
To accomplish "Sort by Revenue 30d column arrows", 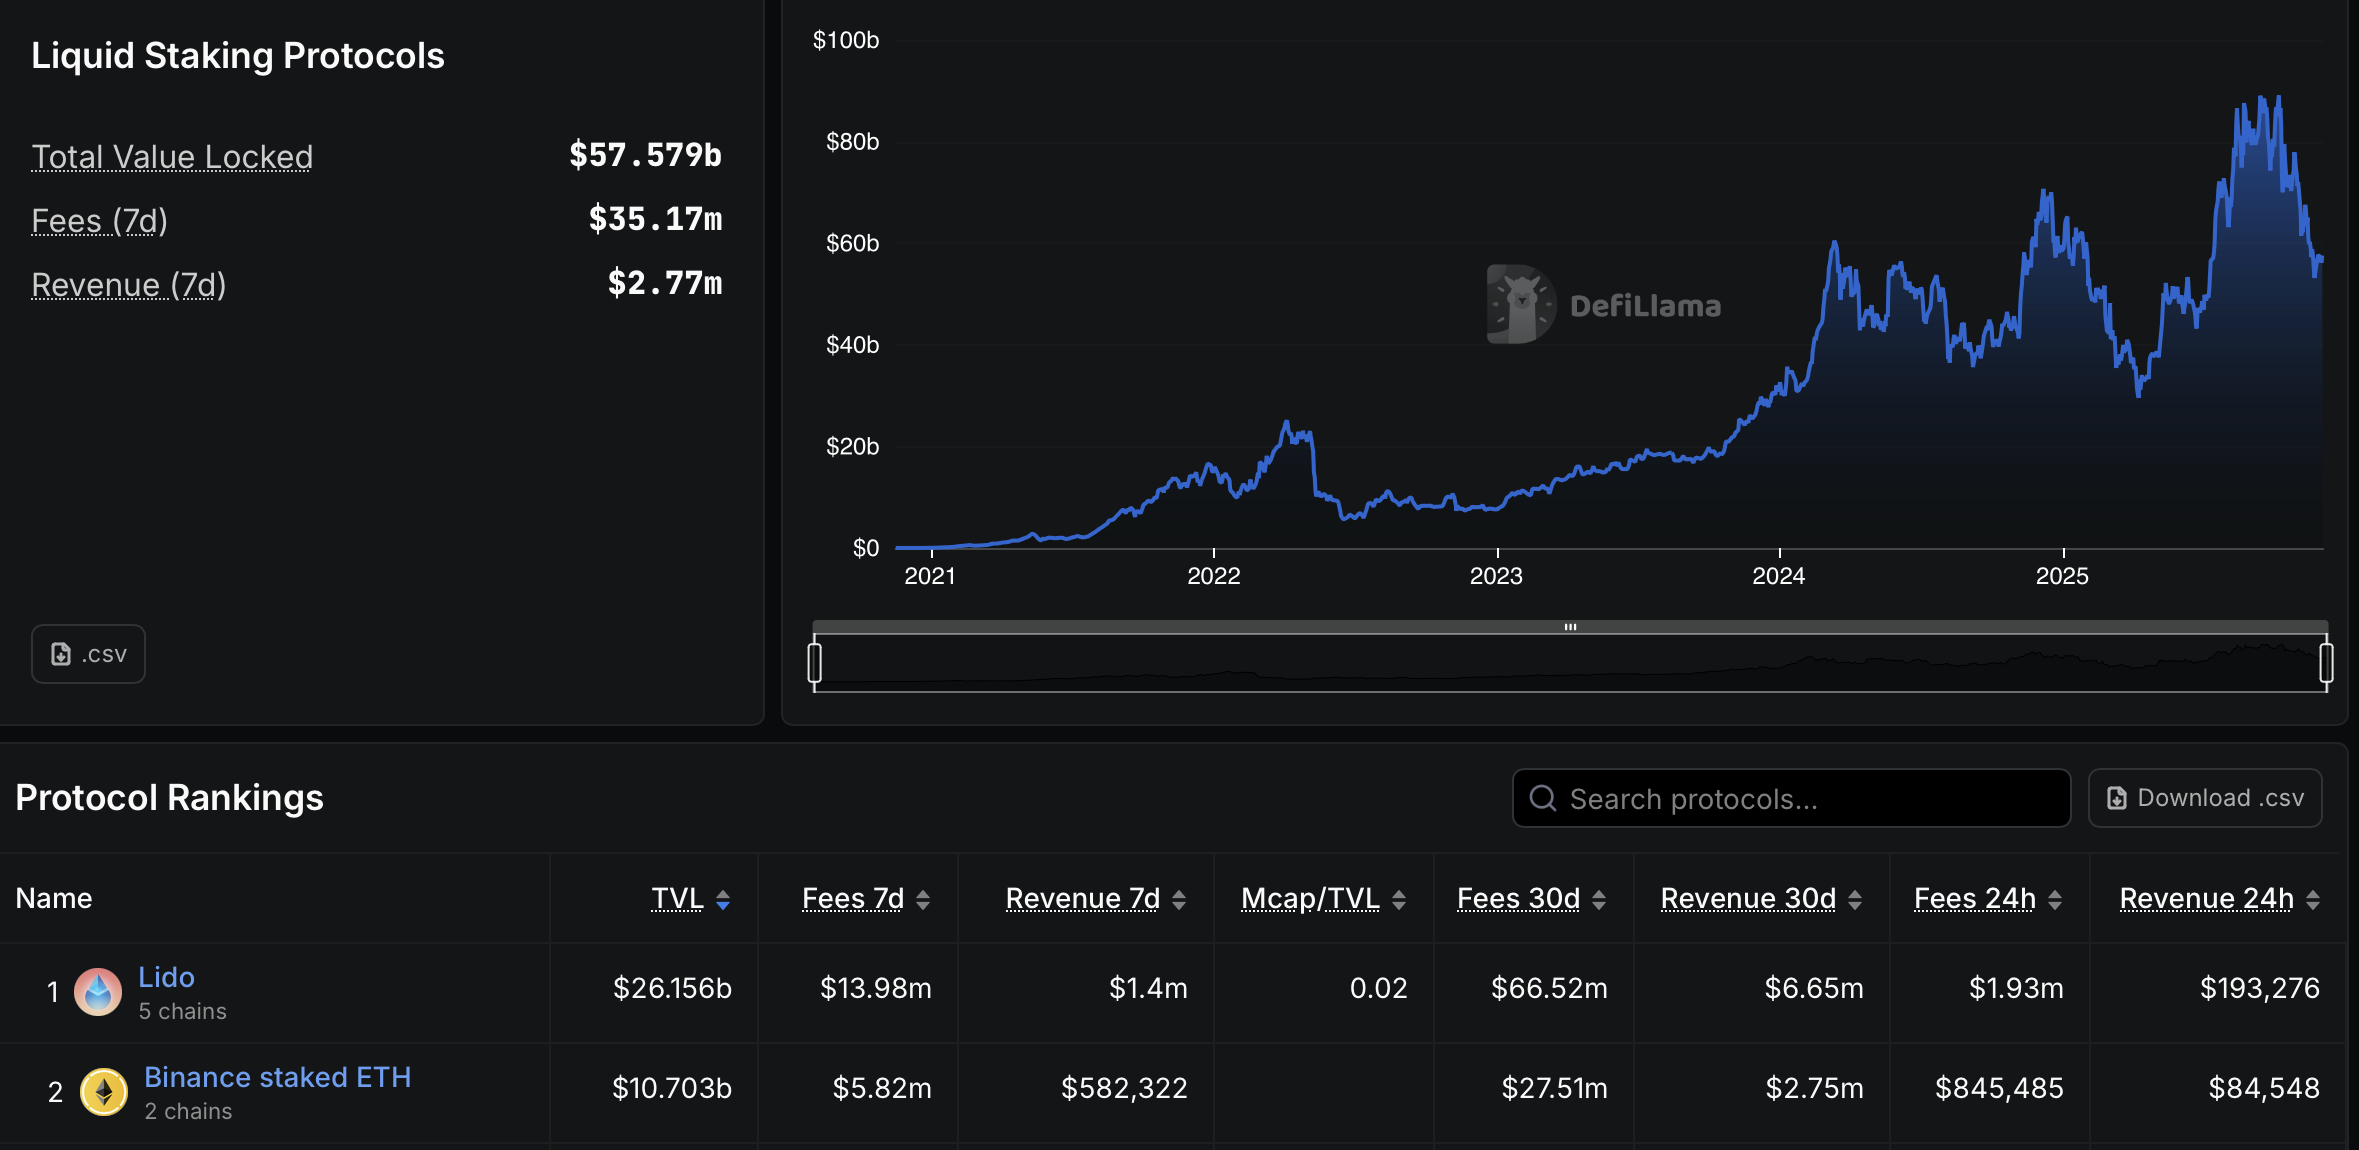I will point(1855,900).
